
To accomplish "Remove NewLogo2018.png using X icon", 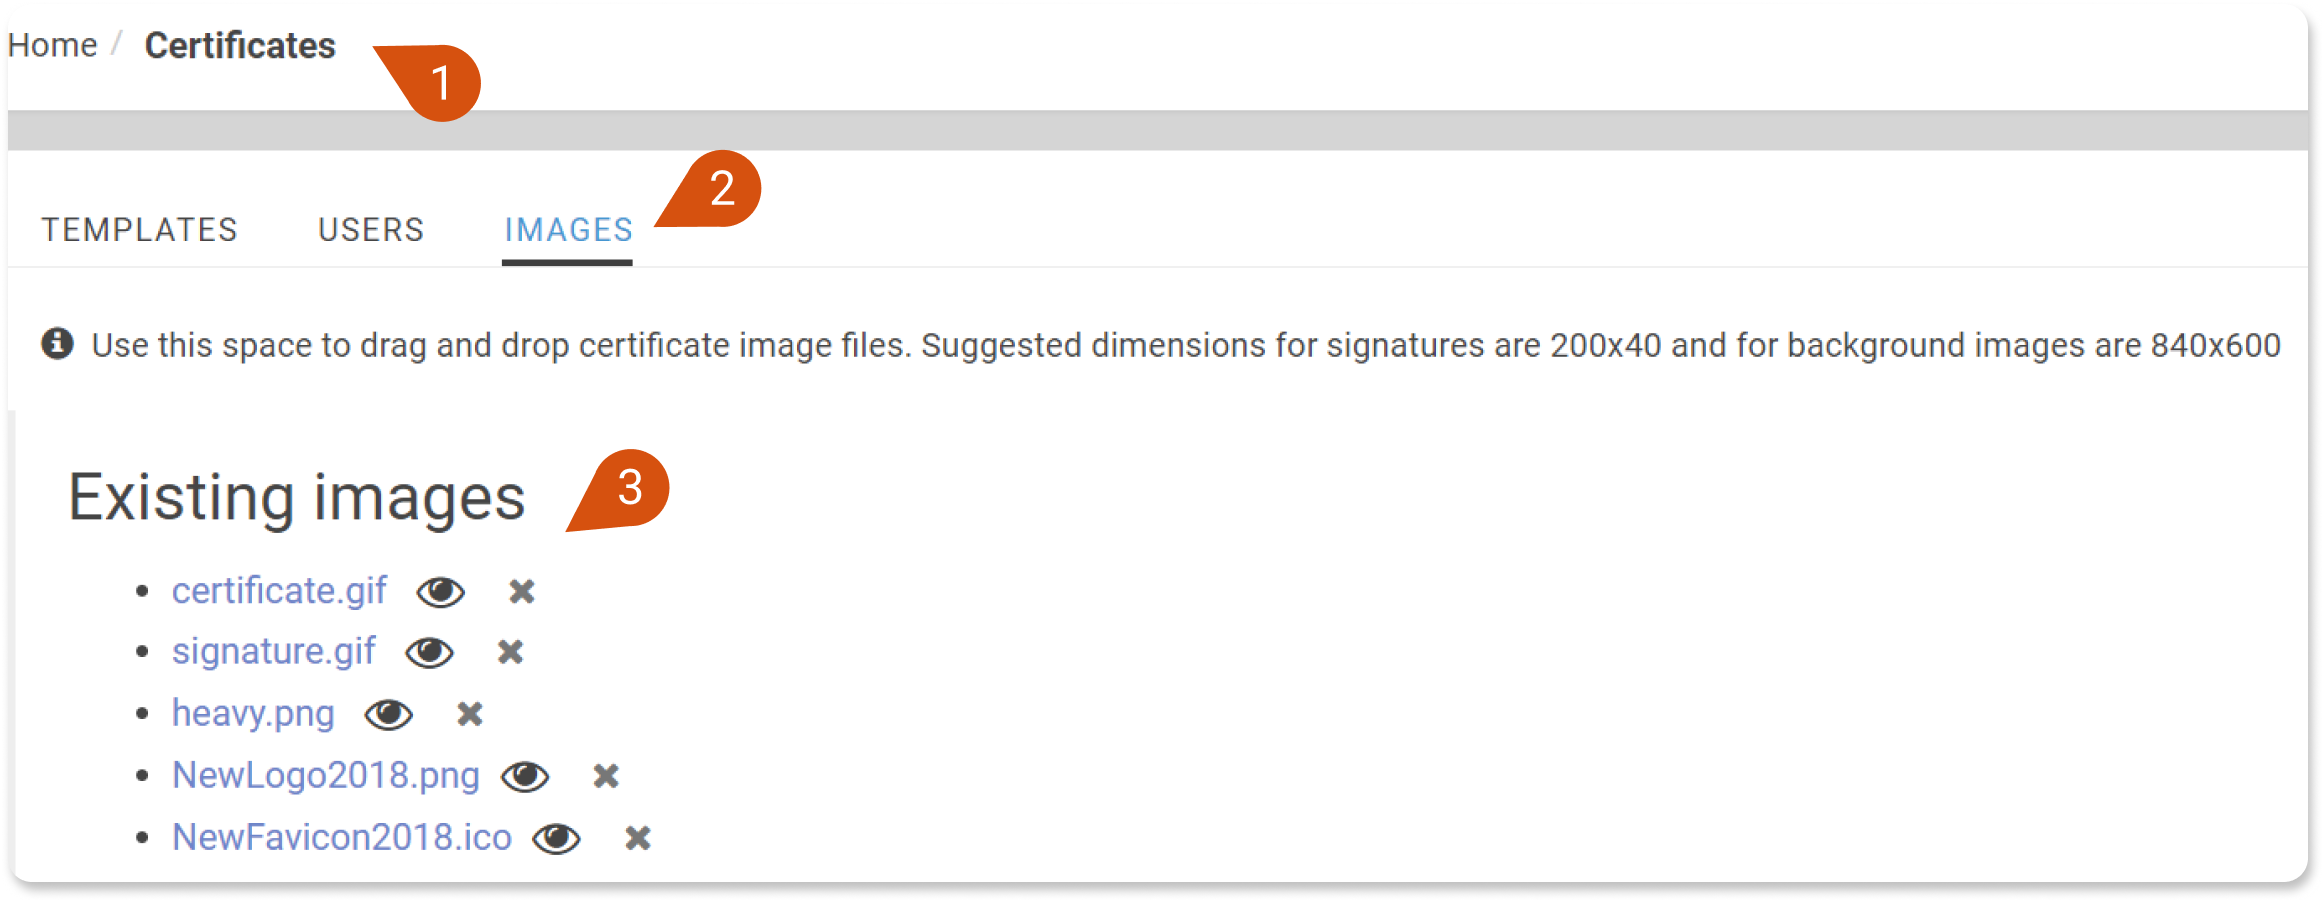I will [606, 777].
